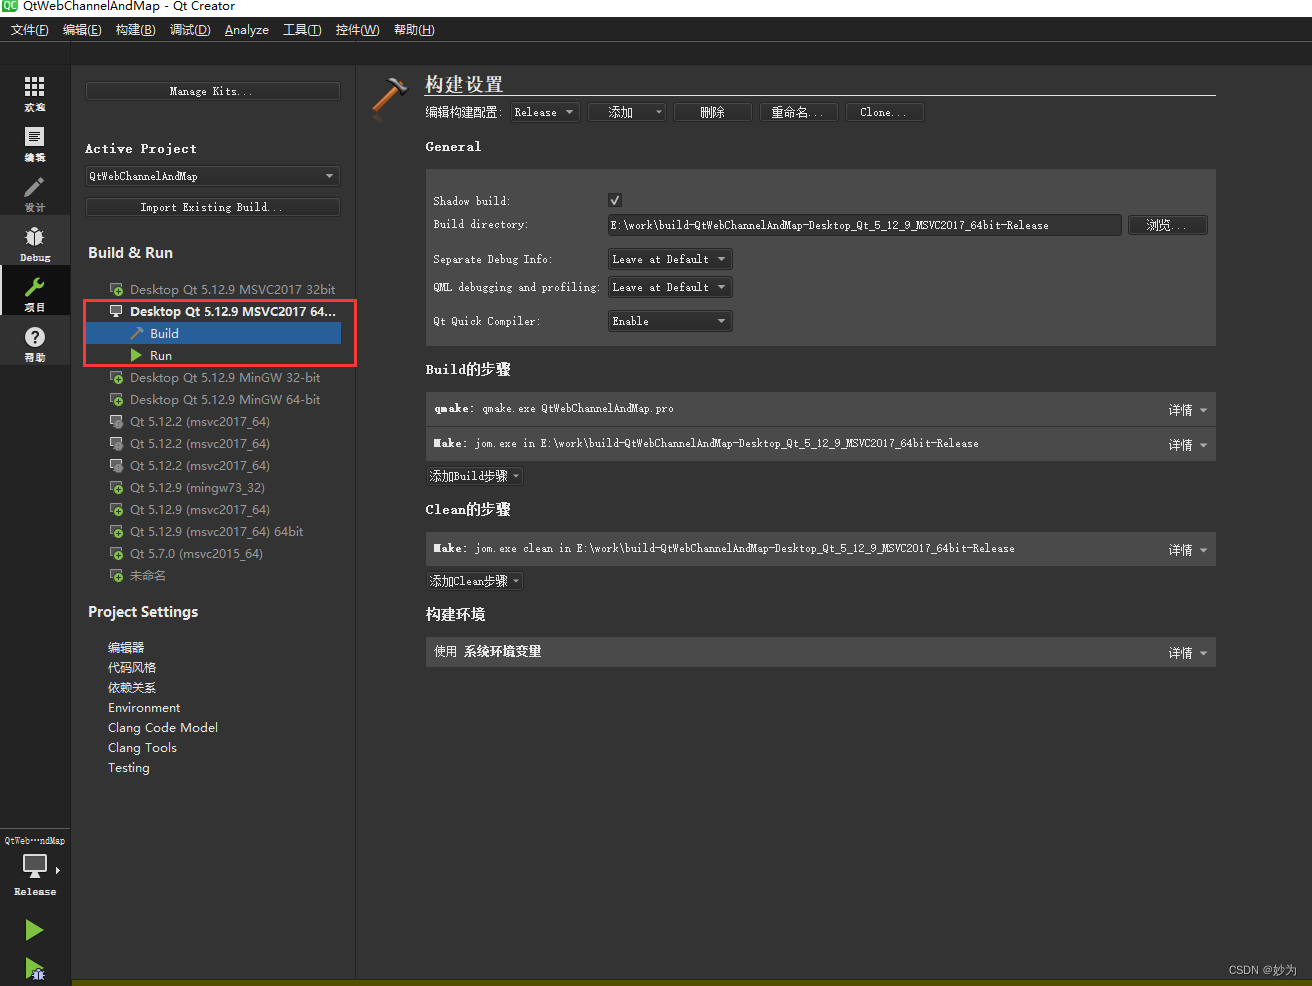Open the 帮助(H) menu
The height and width of the screenshot is (986, 1312).
(x=414, y=30)
